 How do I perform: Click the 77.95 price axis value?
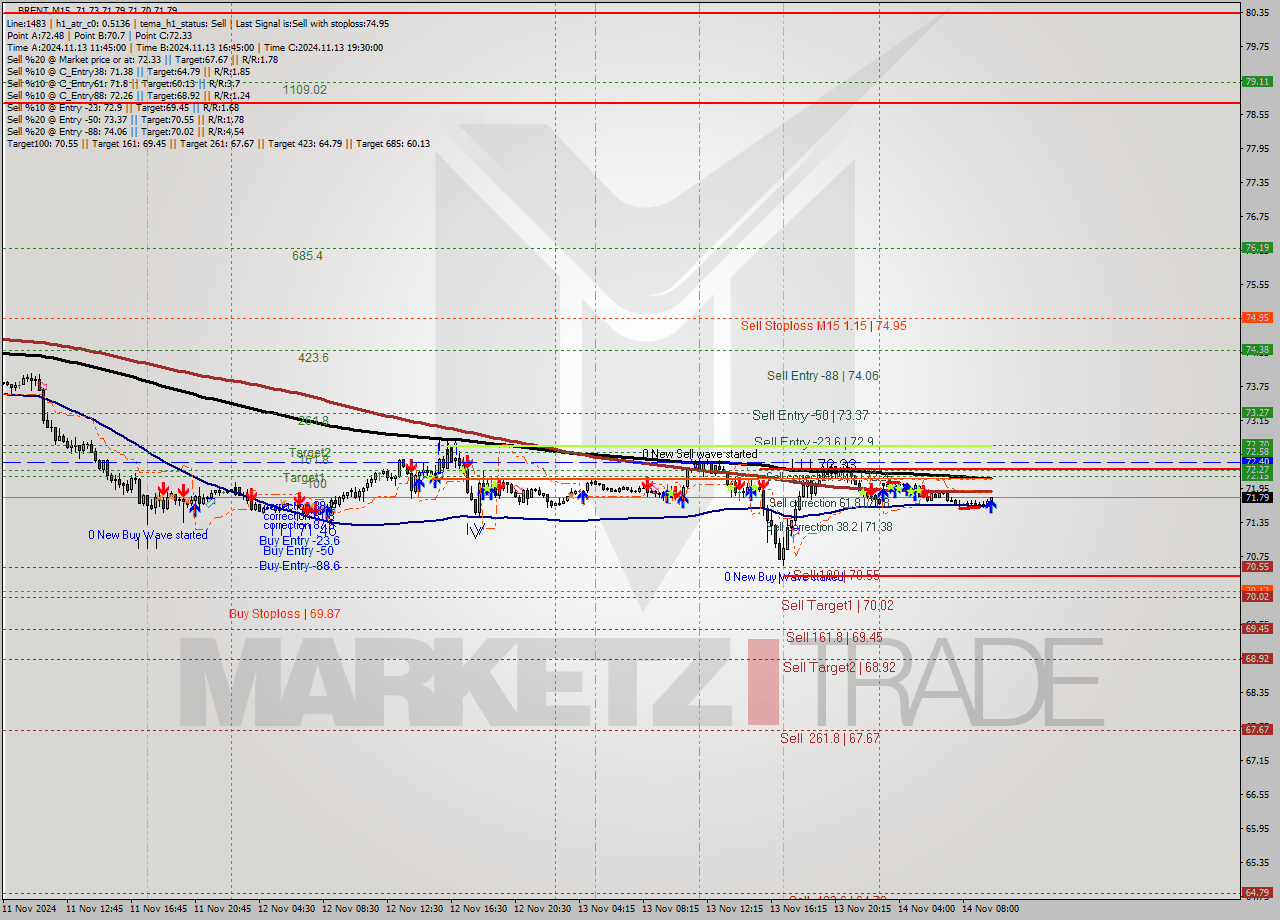[1257, 148]
